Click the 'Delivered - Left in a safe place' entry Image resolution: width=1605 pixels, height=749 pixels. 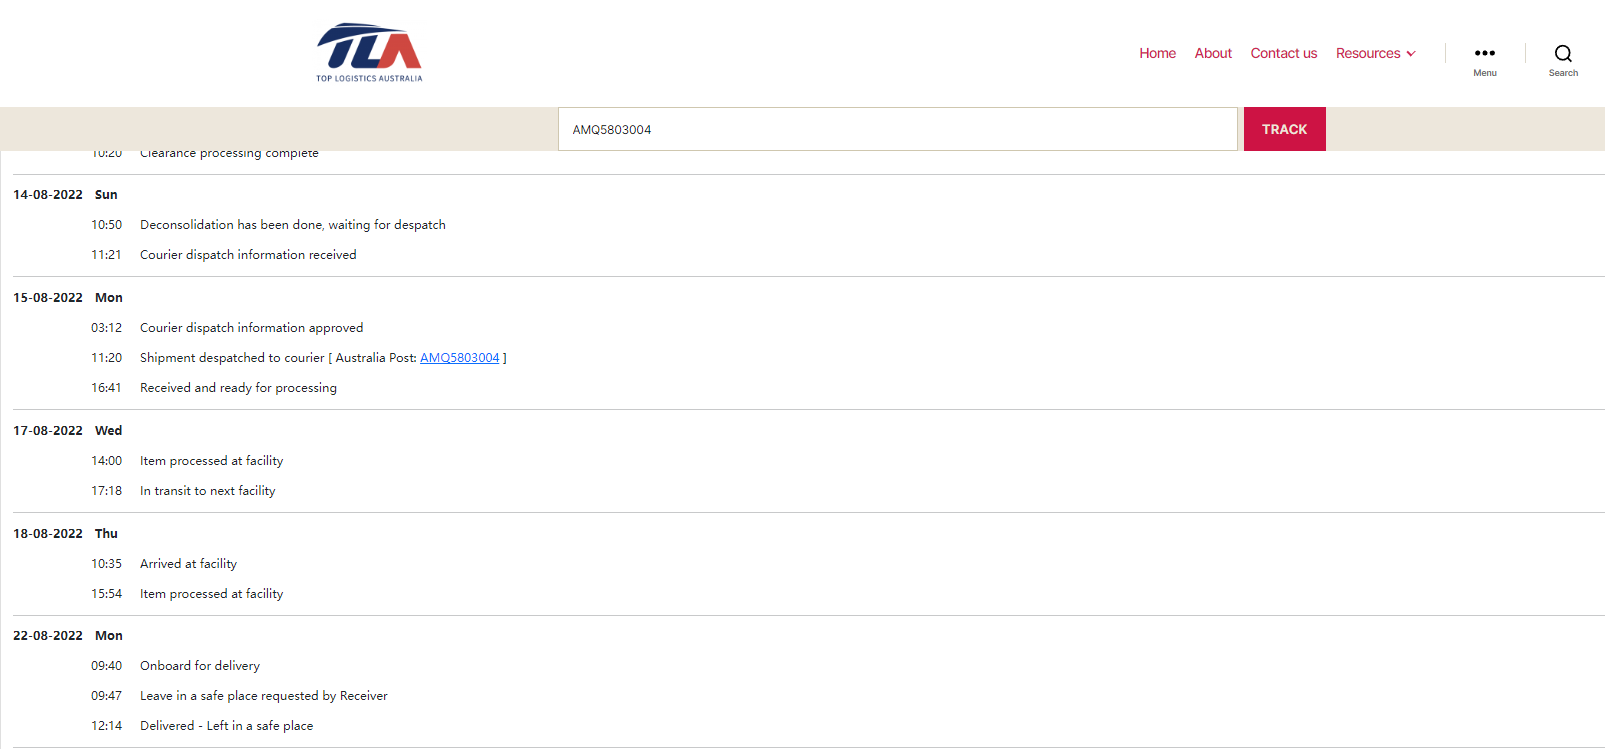click(x=226, y=726)
